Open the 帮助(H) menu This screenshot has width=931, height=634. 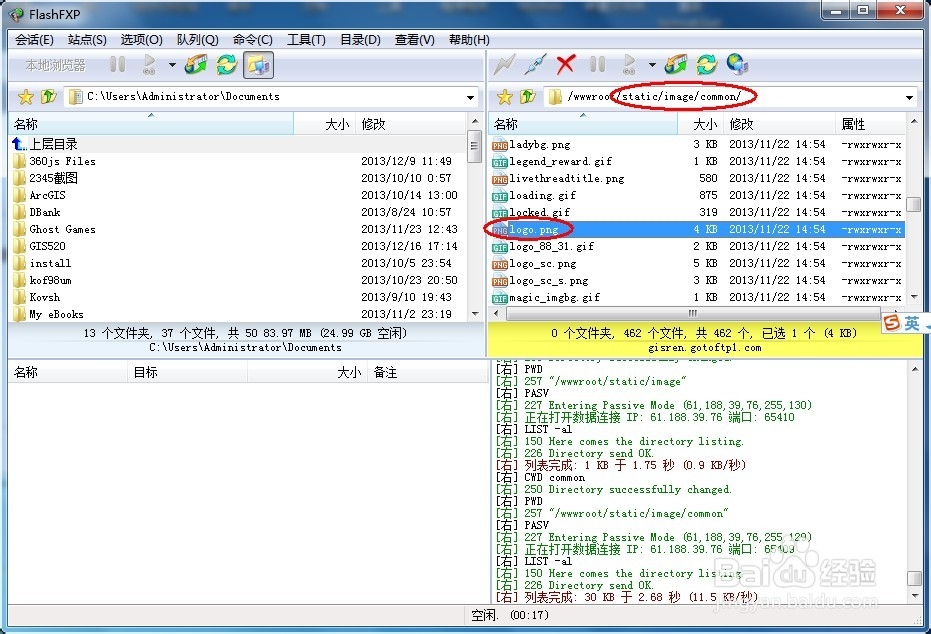pos(469,40)
